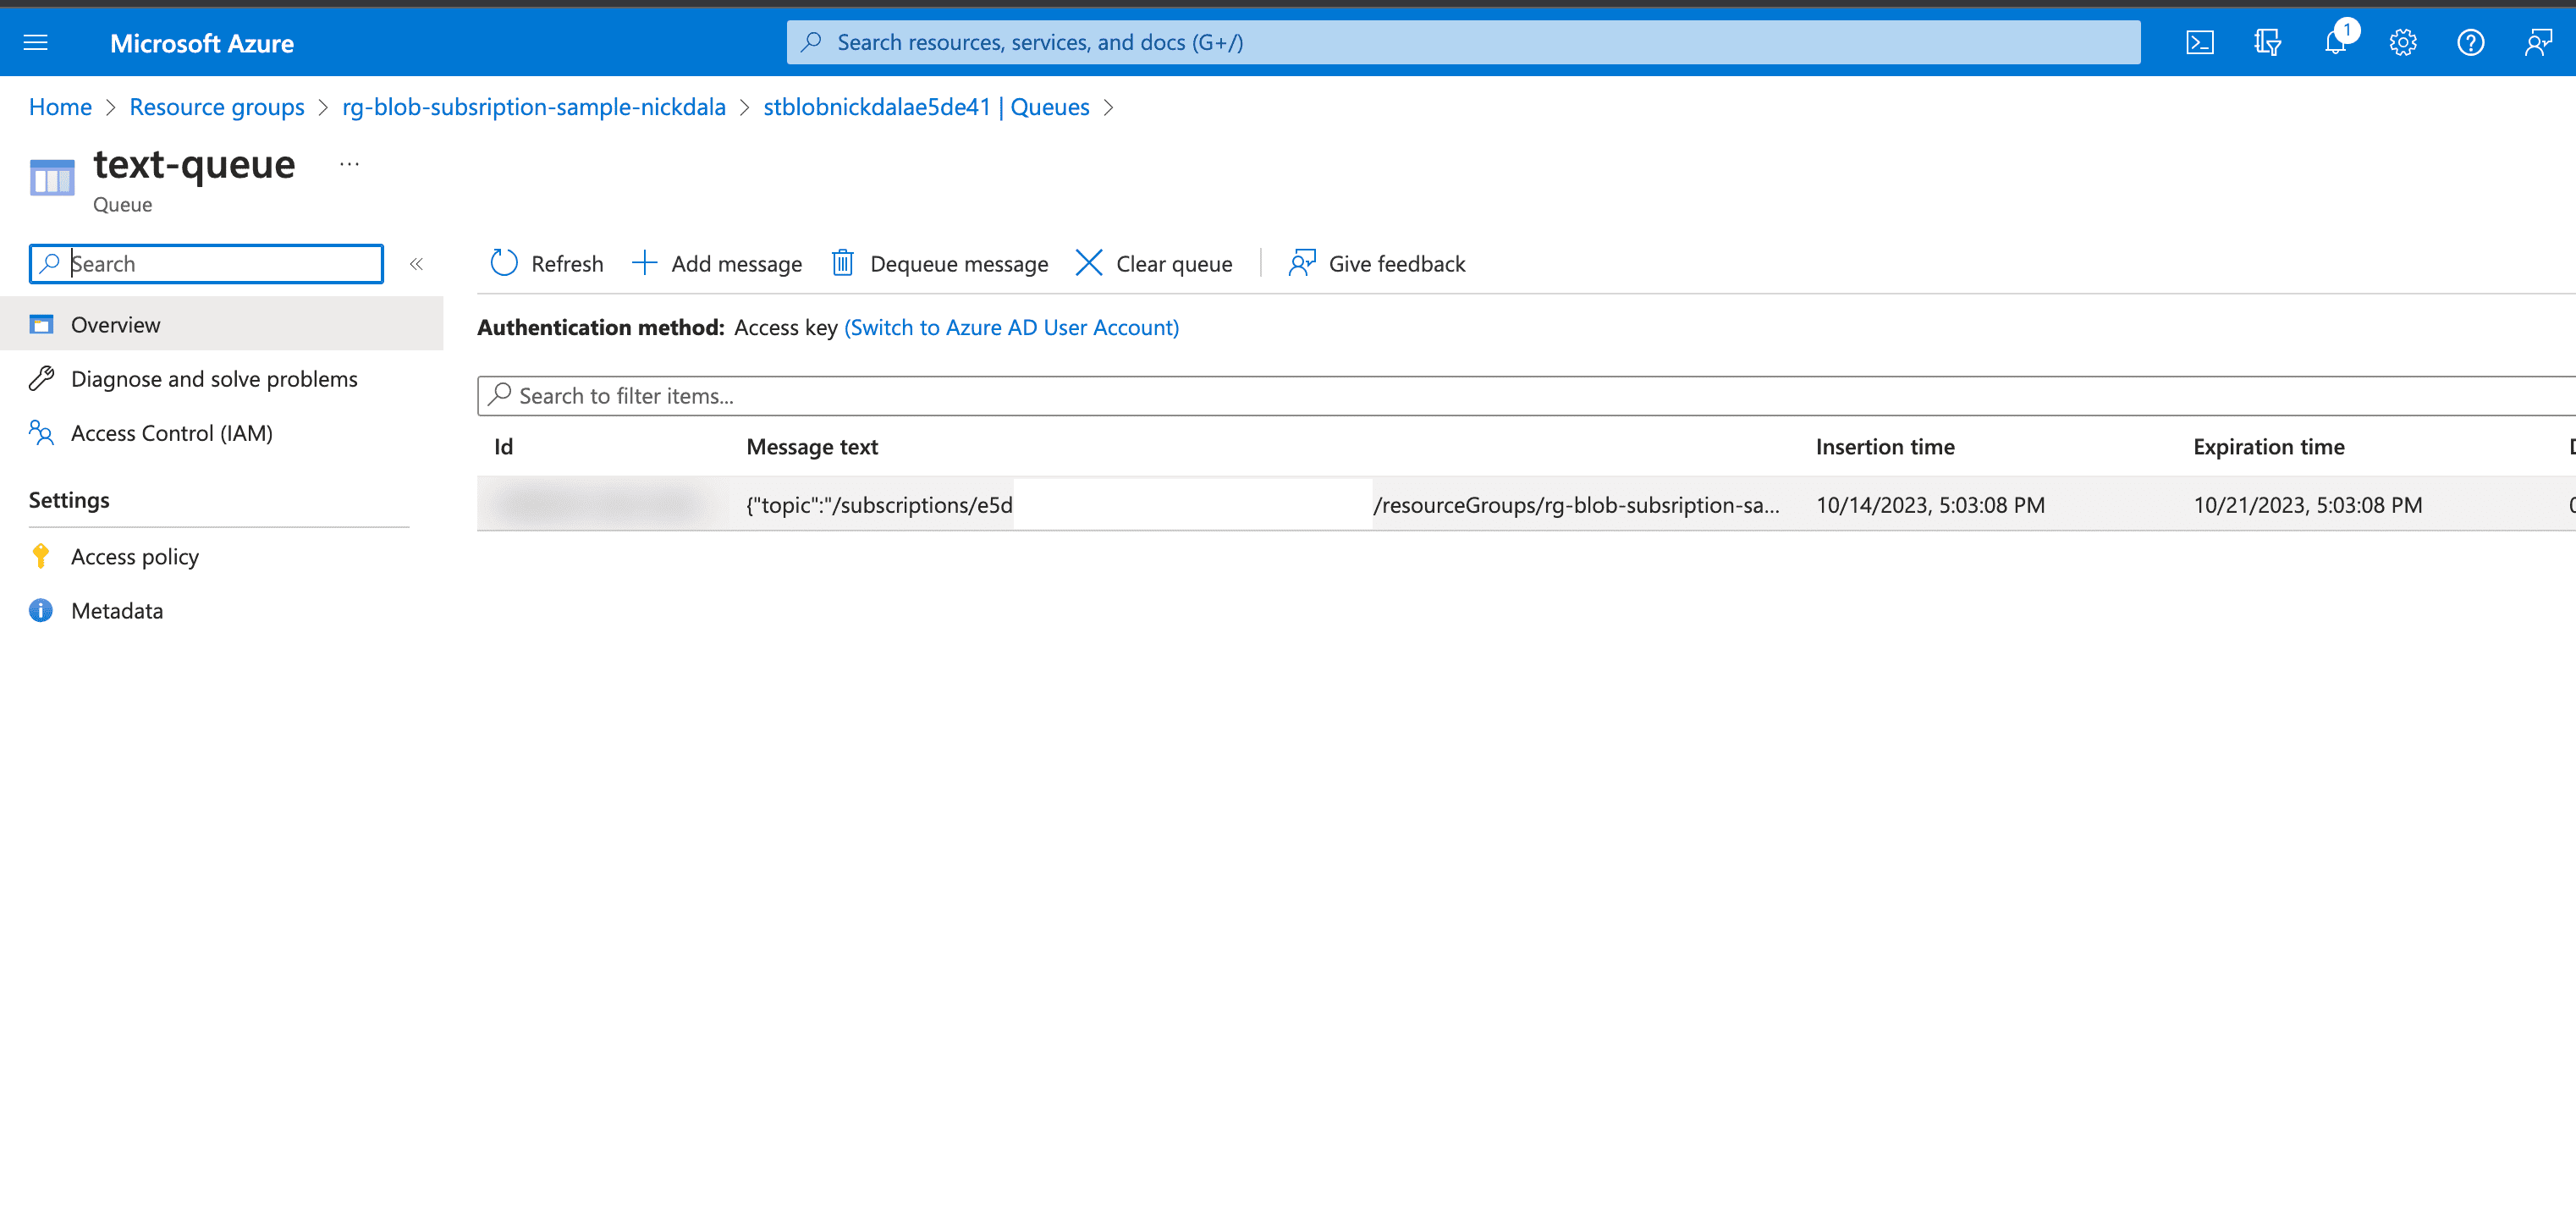Click the insertion time 10/14/2023, 5:03:08 PM
Screen dimensions: 2576x1227
[x=1930, y=505]
